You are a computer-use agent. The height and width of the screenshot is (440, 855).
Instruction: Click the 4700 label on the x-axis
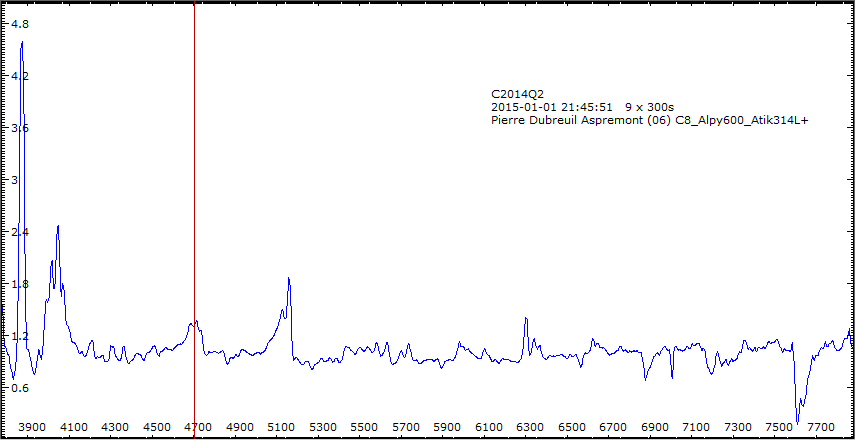(199, 427)
